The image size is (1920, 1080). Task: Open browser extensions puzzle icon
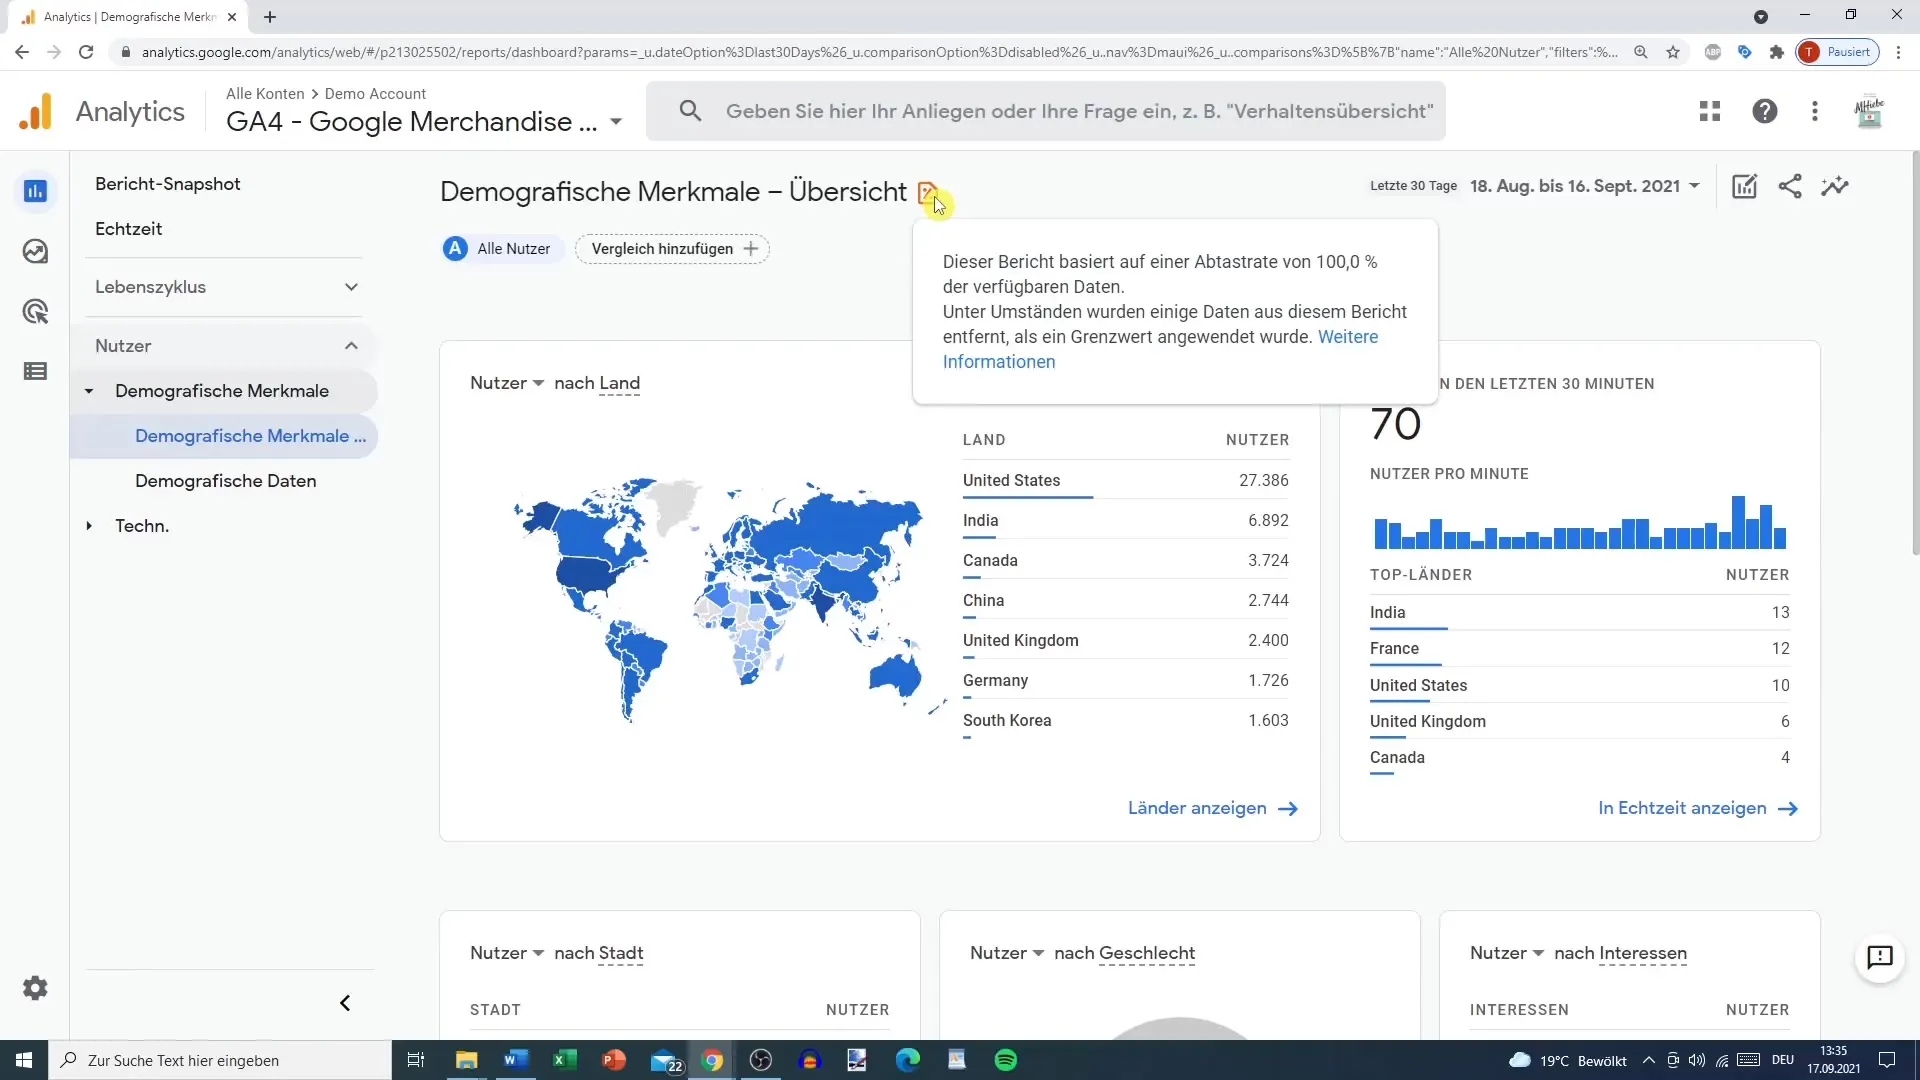click(1777, 52)
